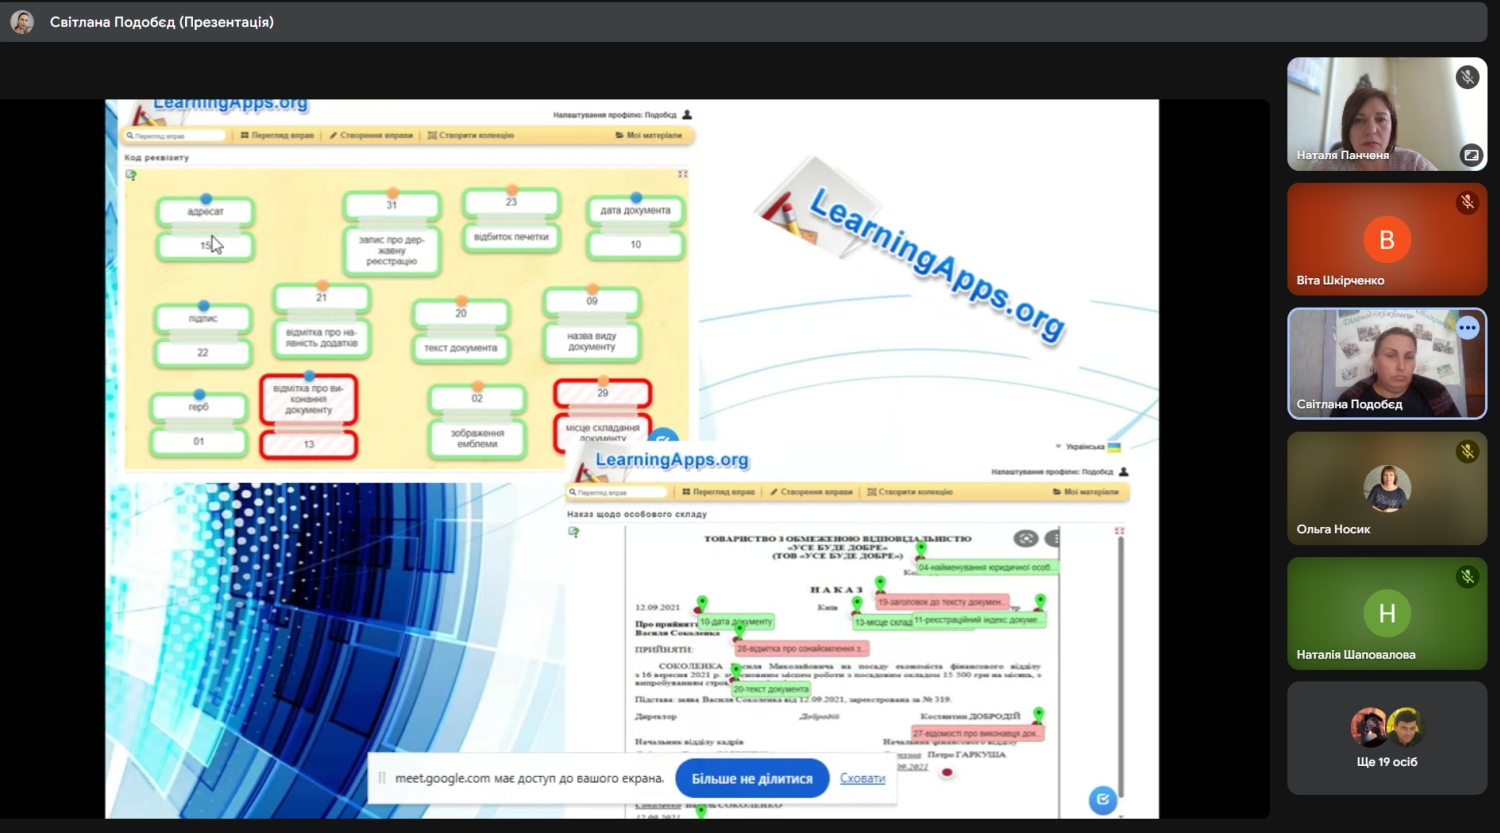Click green pin above 20-текст документа label

[x=736, y=673]
